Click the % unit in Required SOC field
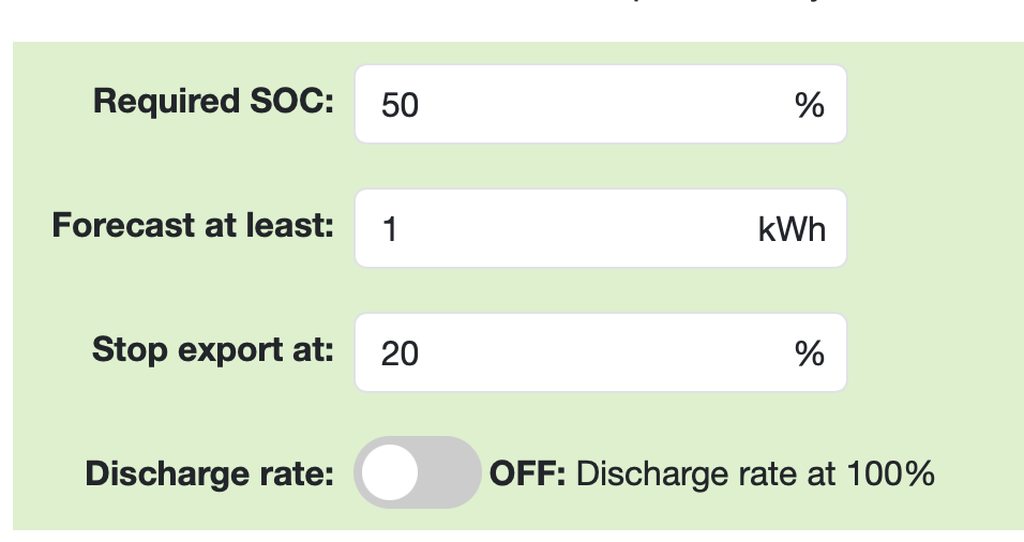The image size is (1024, 542). pos(809,105)
